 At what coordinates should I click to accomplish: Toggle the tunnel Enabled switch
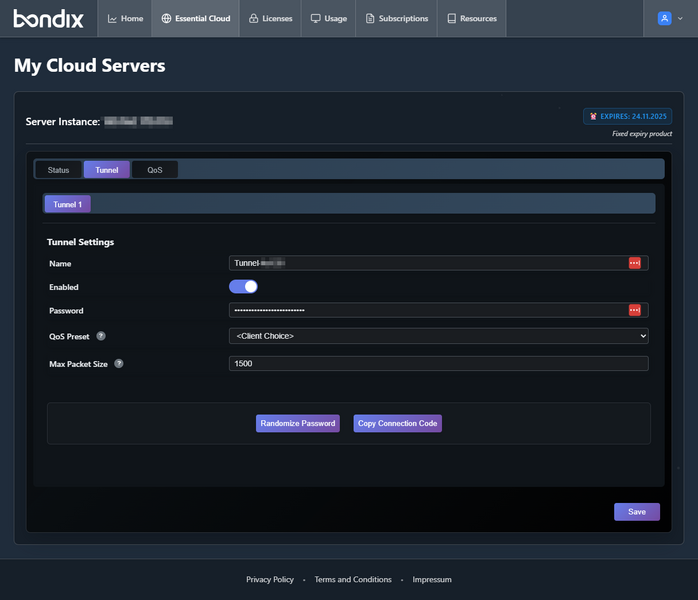click(x=243, y=287)
